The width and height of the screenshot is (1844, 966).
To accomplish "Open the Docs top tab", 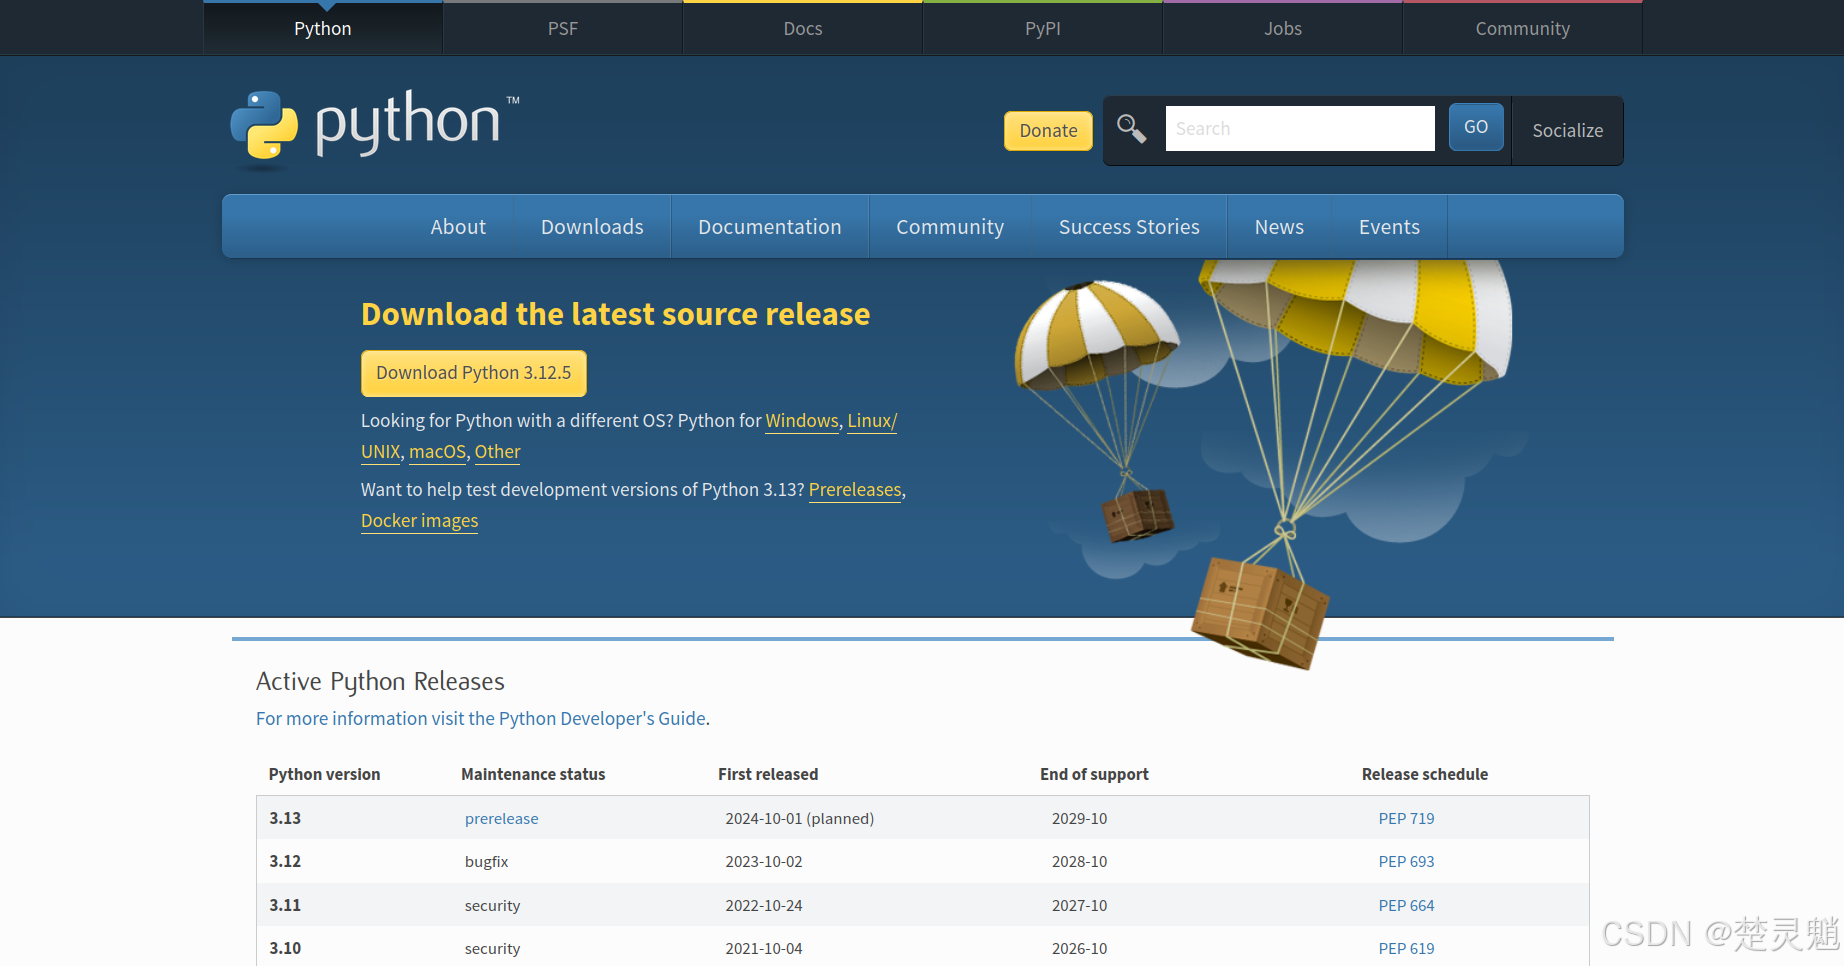I will [803, 28].
